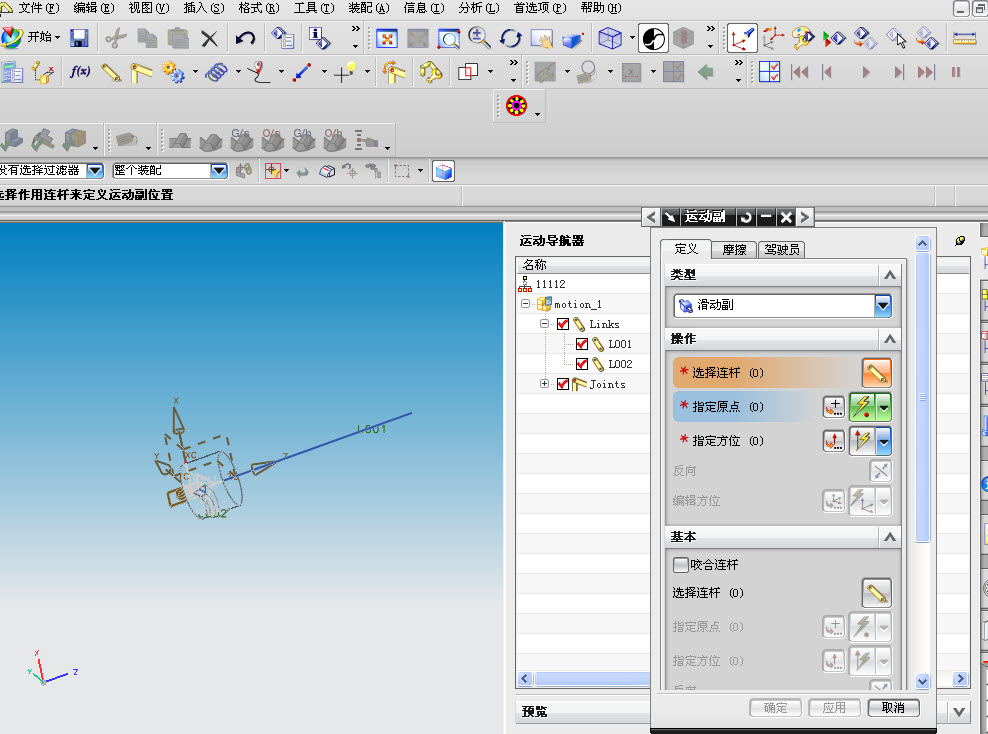Click the blue cube icon in selection bar
This screenshot has height=734, width=988.
pyautogui.click(x=444, y=171)
